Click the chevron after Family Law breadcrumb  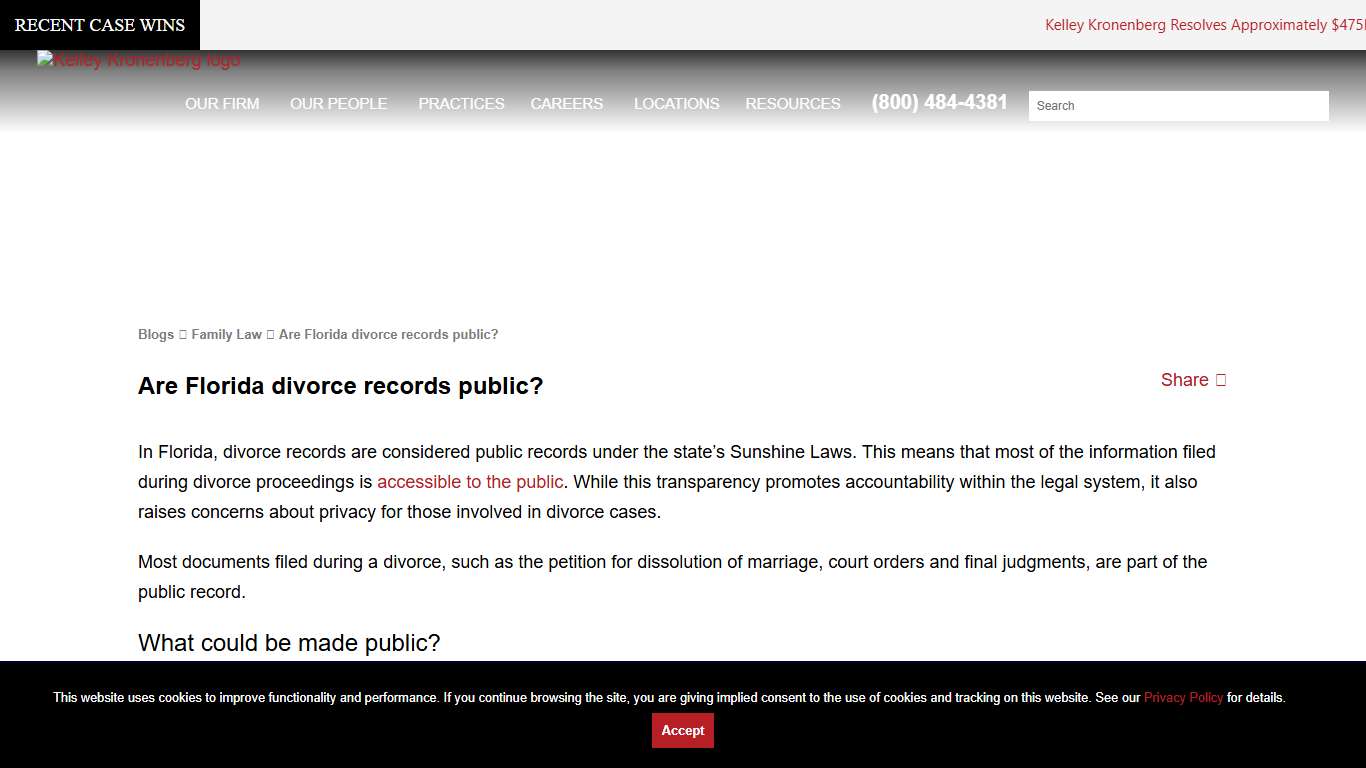pyautogui.click(x=269, y=334)
